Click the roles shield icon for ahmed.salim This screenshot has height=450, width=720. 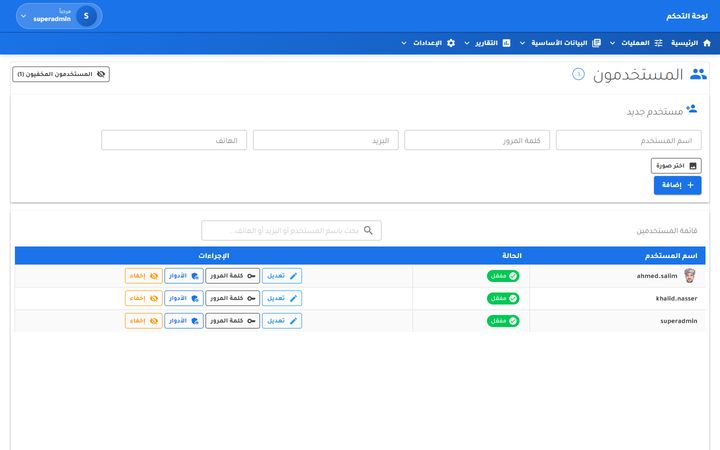pyautogui.click(x=195, y=276)
